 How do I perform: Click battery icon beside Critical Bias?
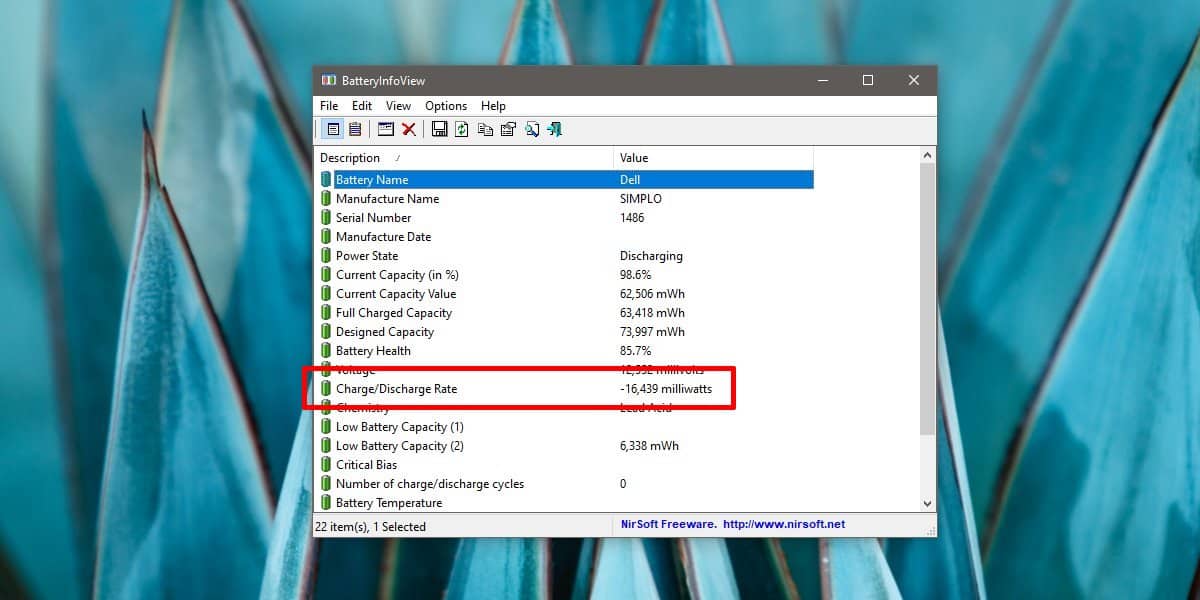(x=326, y=465)
